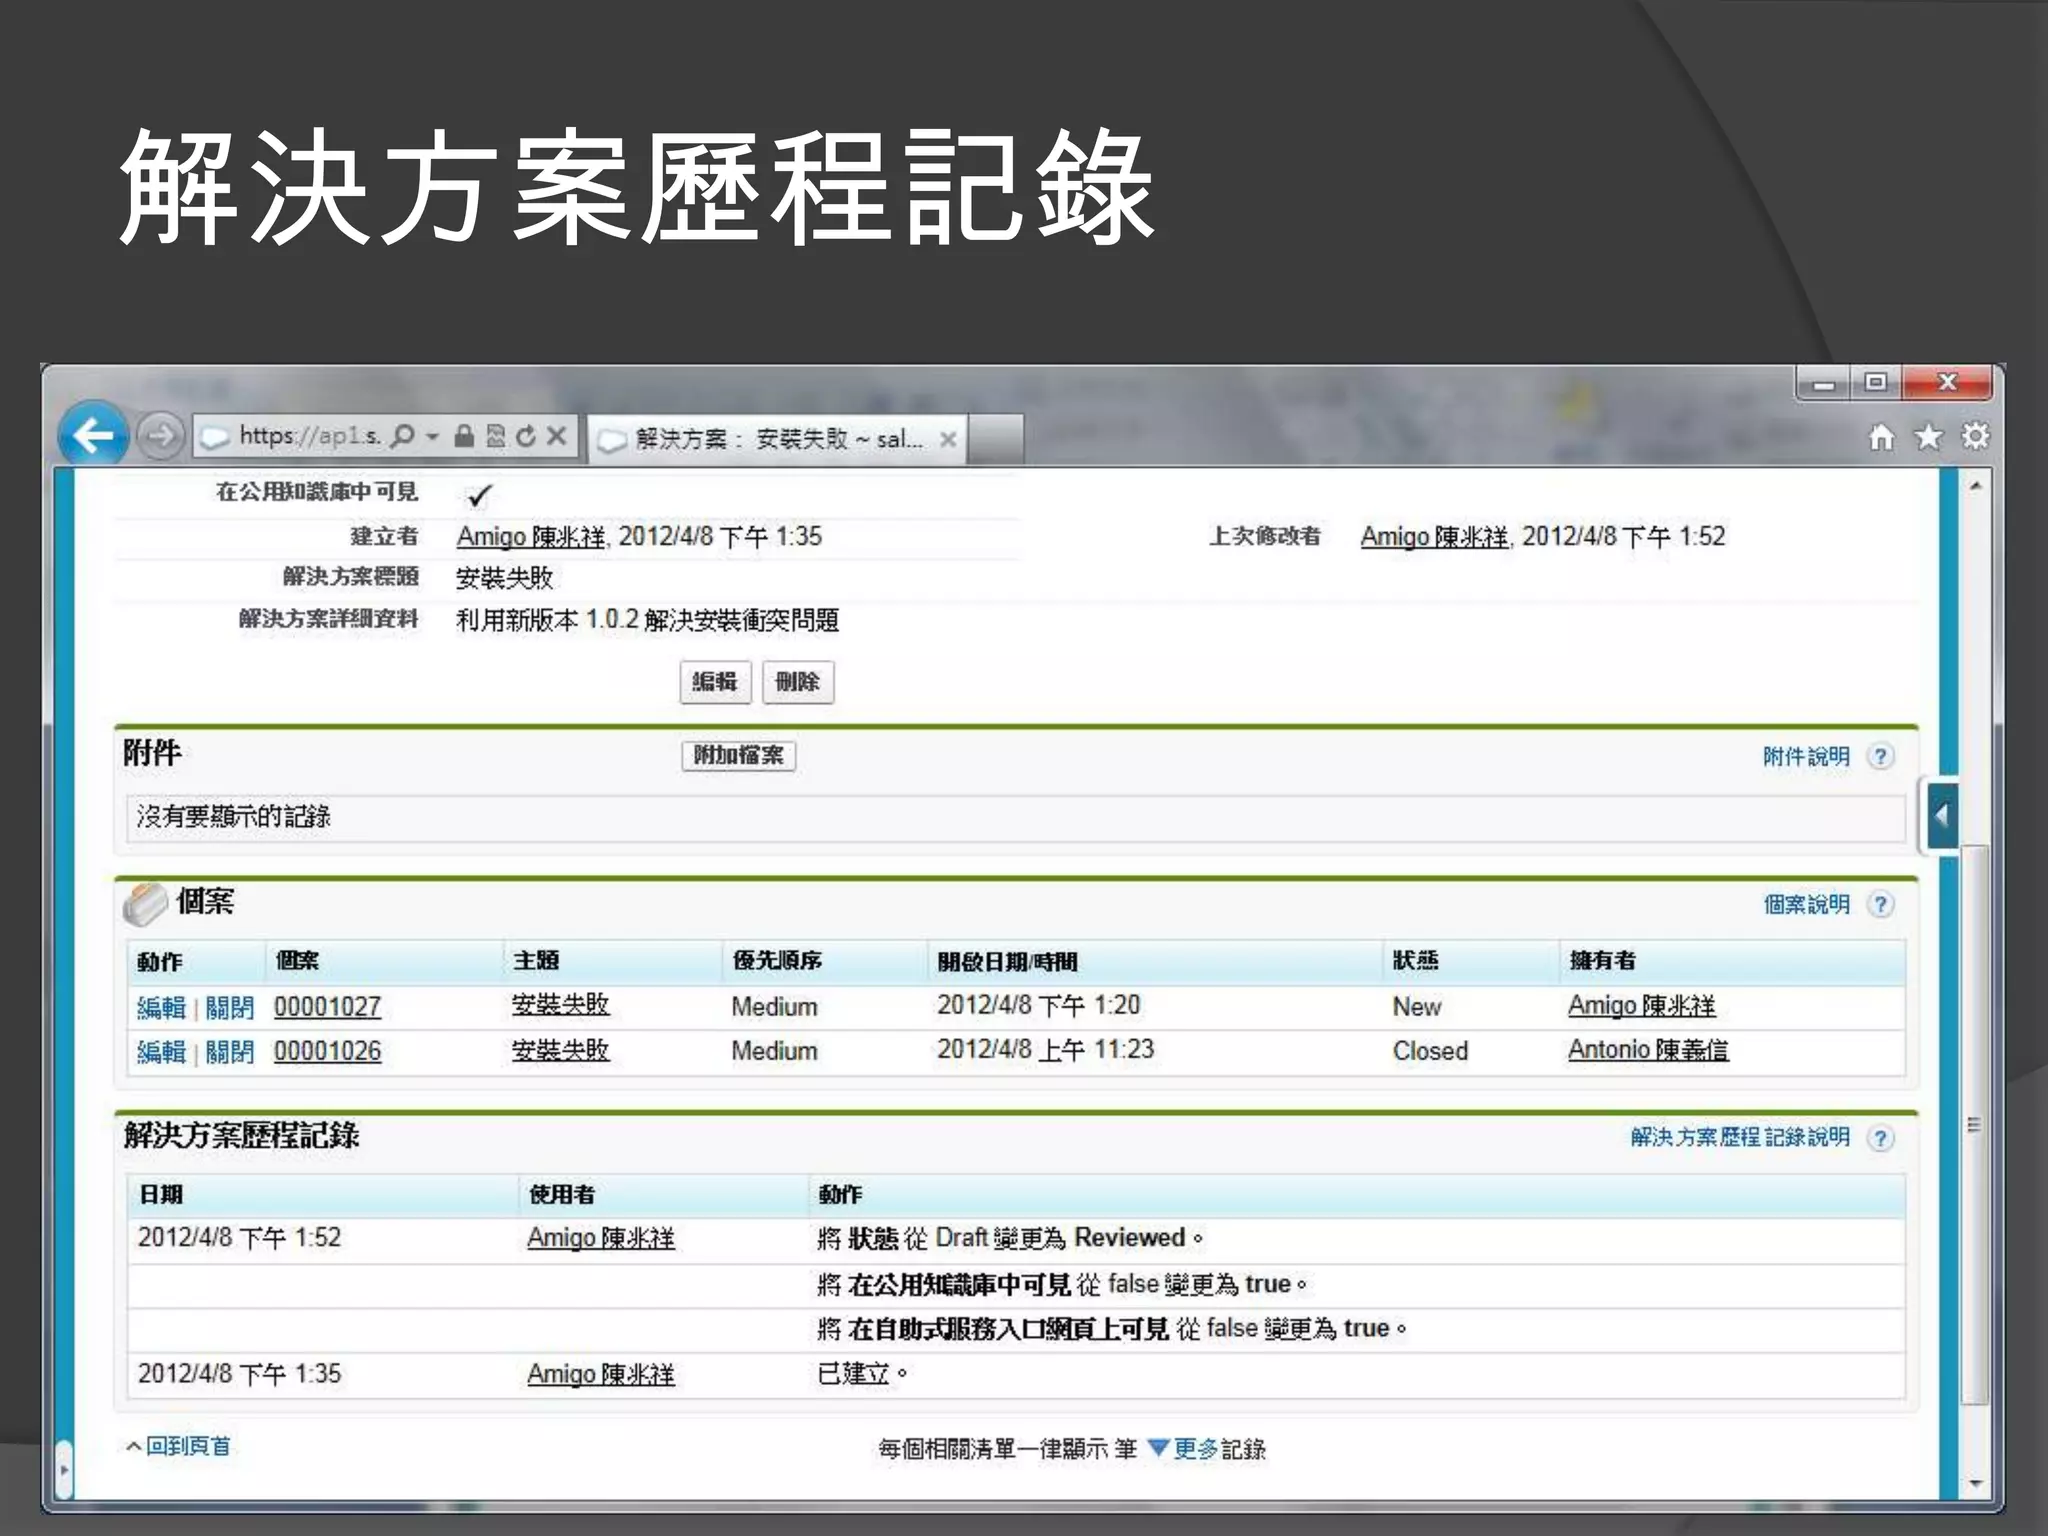Click help icon beside 解決方案歷程記錄說明

coord(1881,1138)
